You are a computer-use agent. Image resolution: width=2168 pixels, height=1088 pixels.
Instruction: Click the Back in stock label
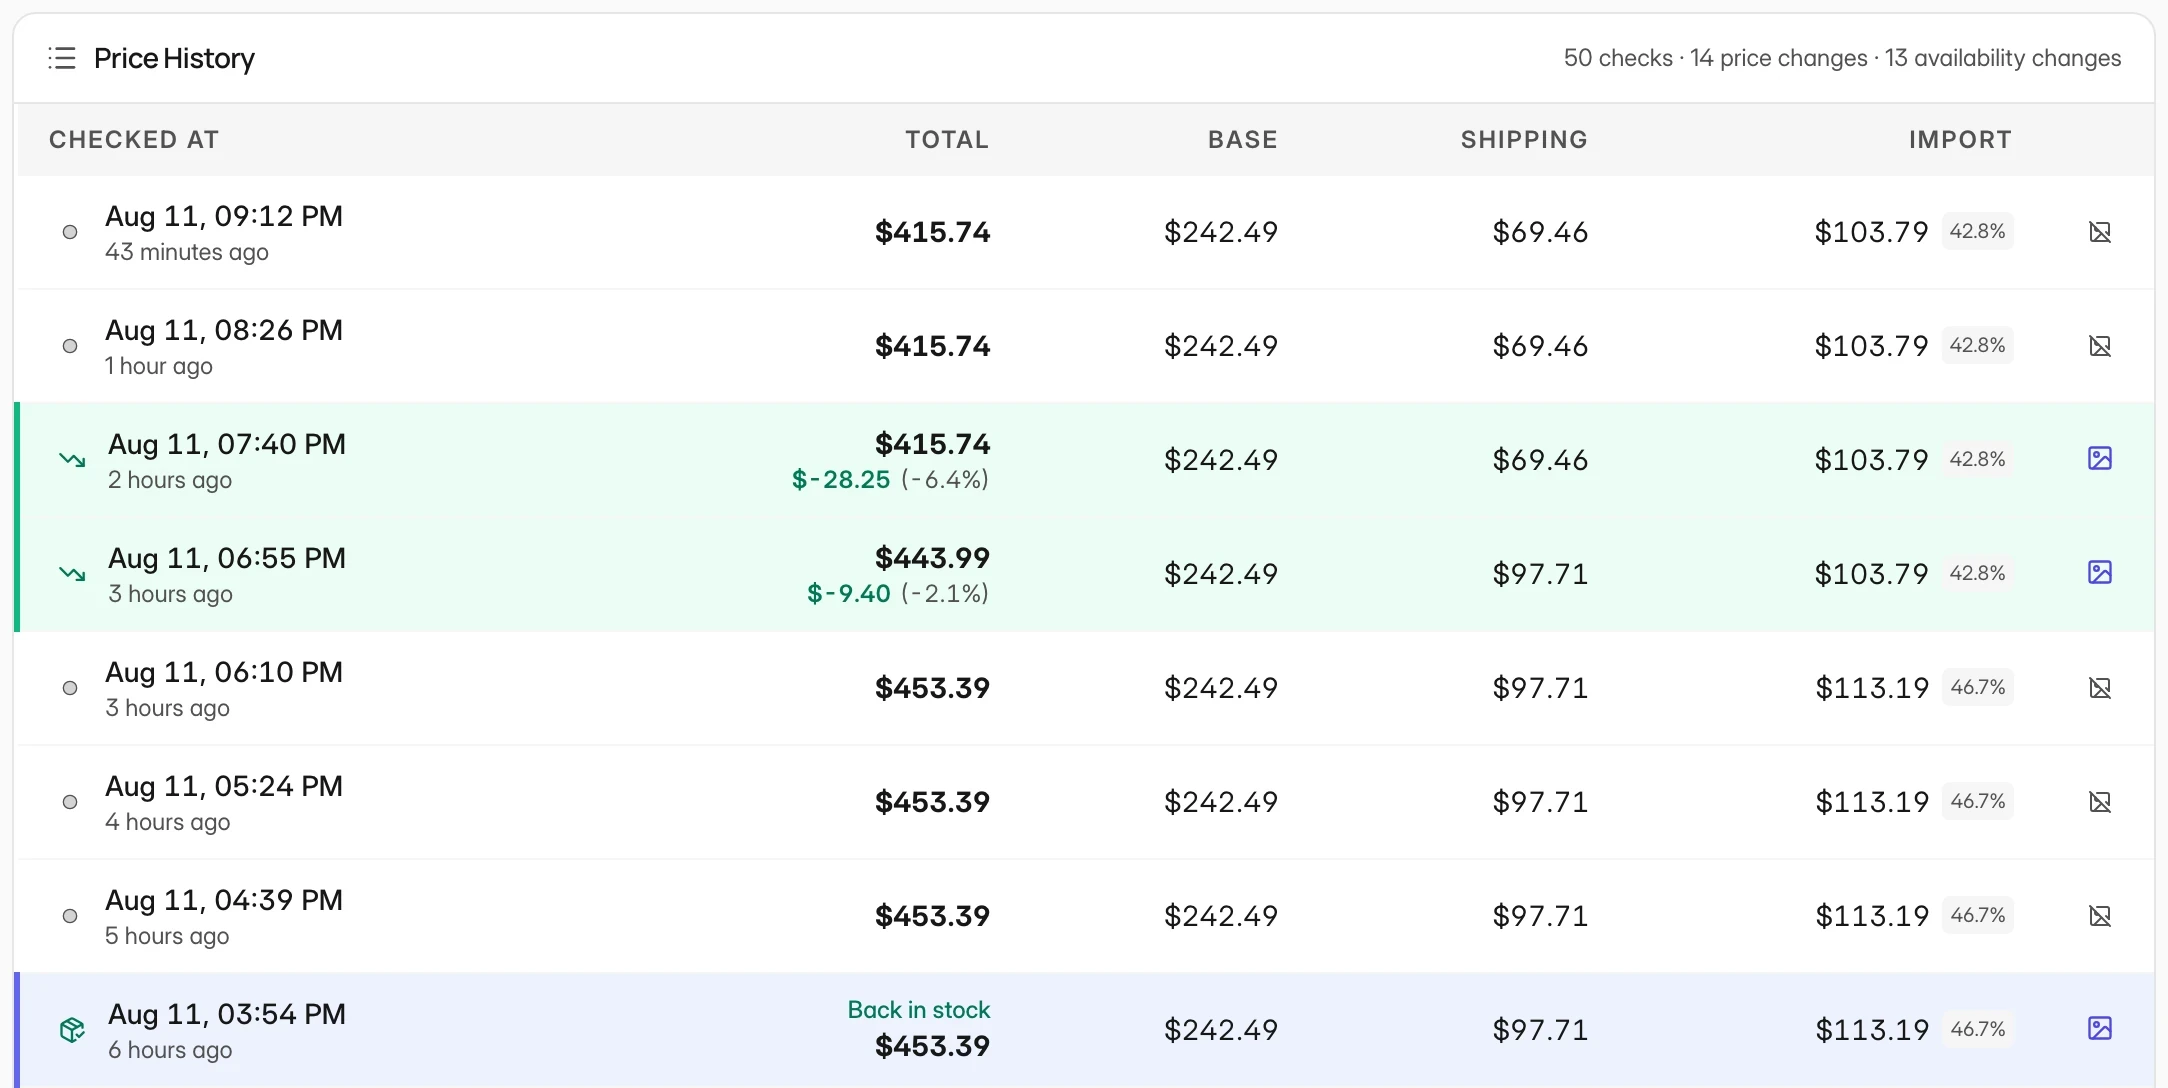(x=919, y=1010)
